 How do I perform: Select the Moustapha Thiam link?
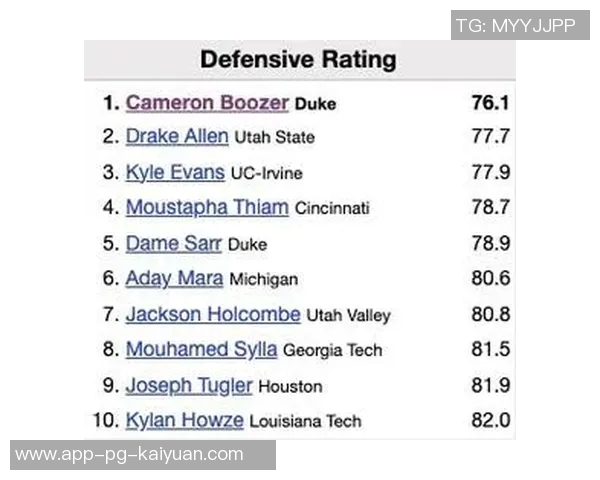click(x=207, y=208)
